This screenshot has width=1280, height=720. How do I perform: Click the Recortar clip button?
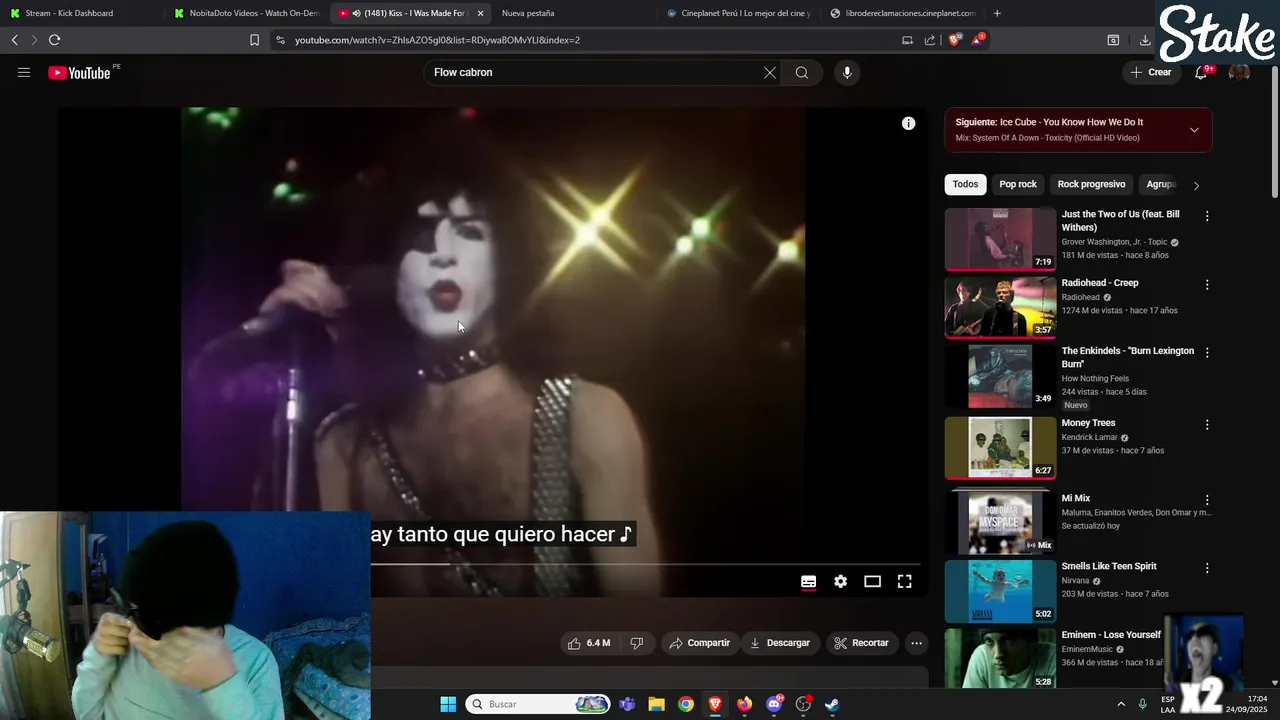(x=861, y=643)
